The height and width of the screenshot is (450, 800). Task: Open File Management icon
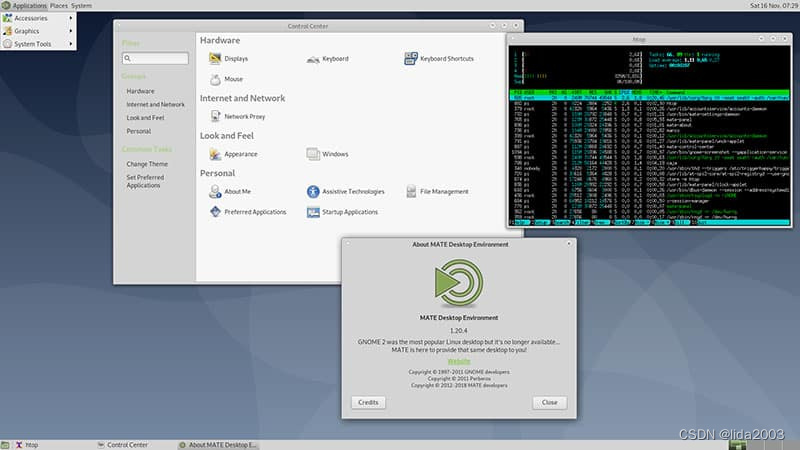(411, 192)
